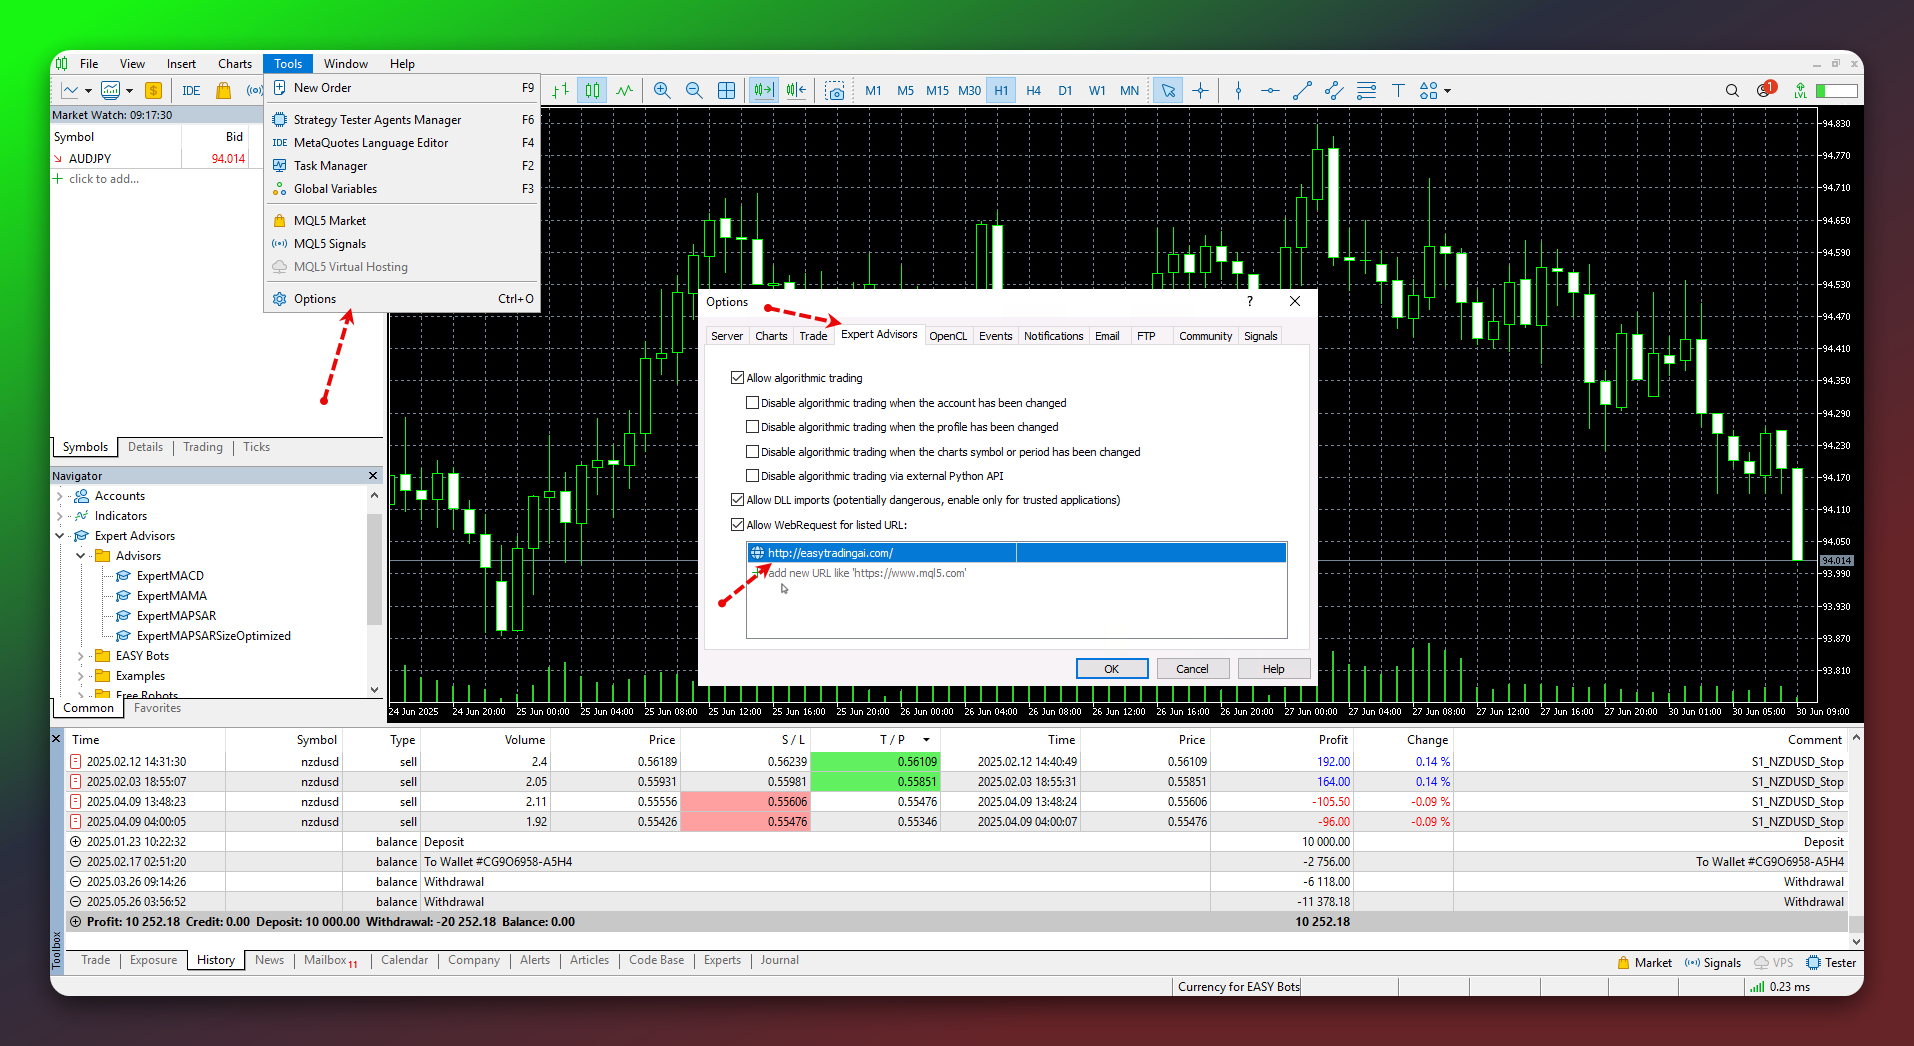Select the trendline drawing tool
Image resolution: width=1914 pixels, height=1046 pixels.
(1302, 90)
